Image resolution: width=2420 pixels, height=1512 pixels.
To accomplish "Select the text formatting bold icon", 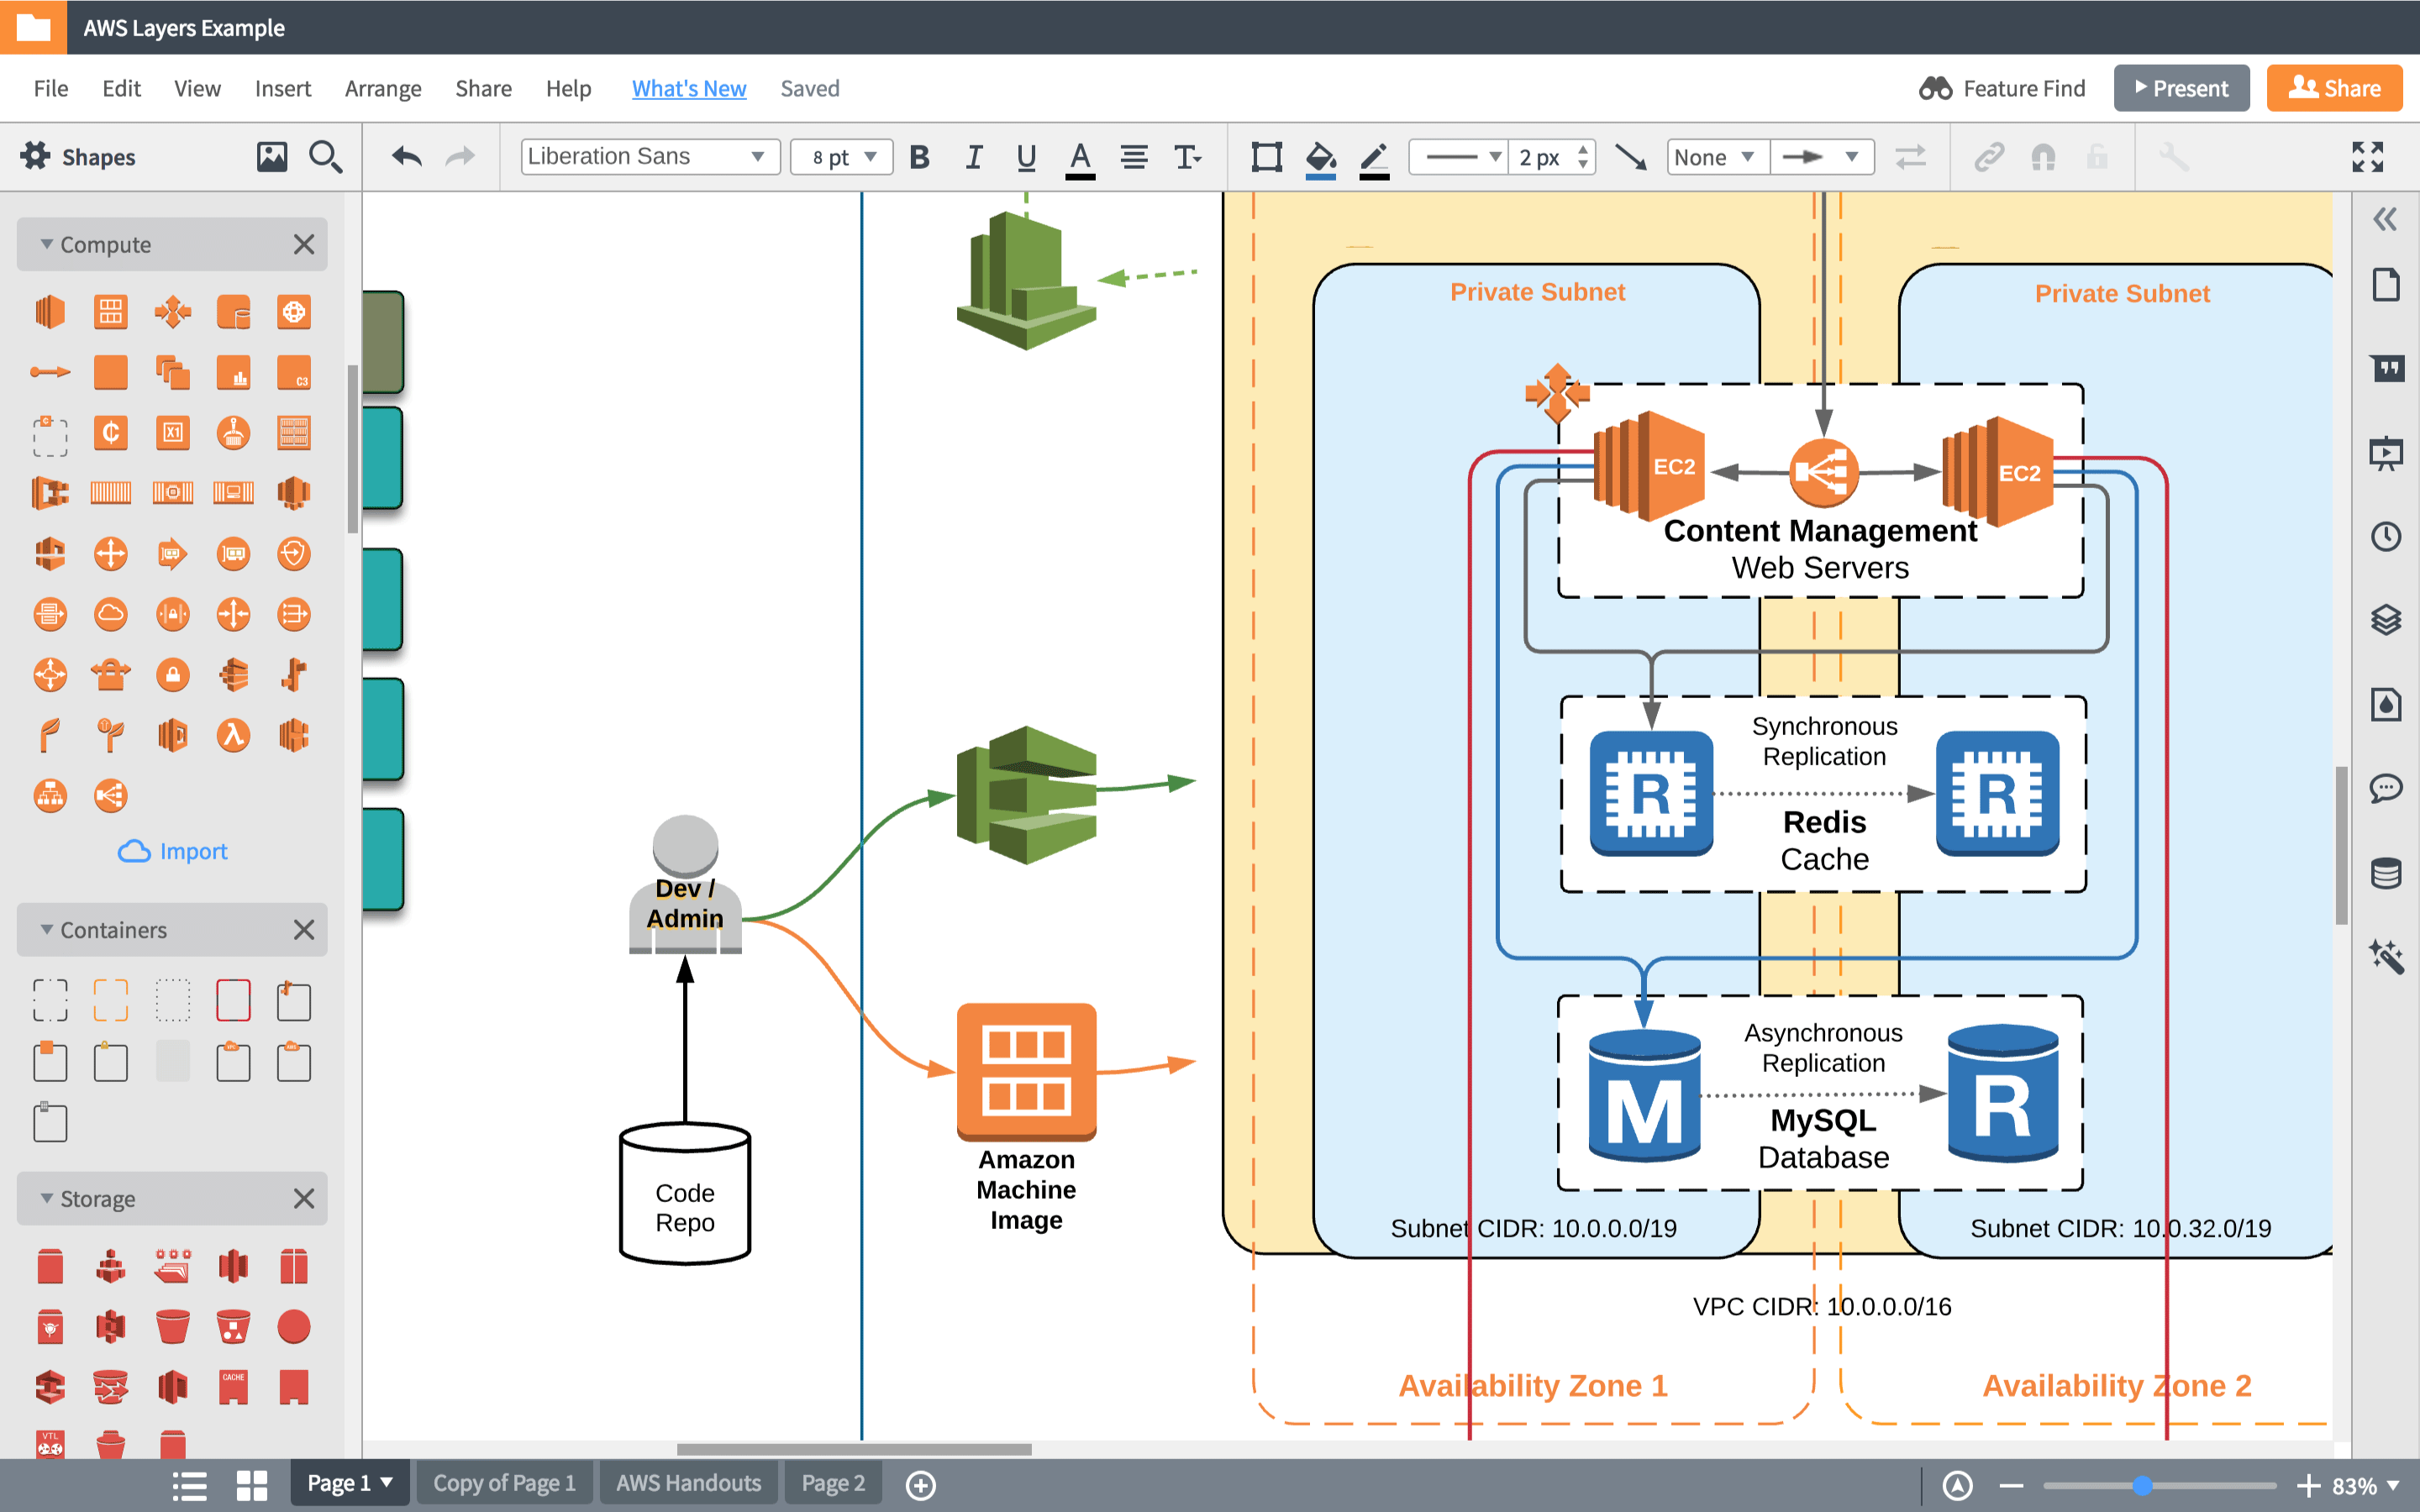I will (918, 157).
